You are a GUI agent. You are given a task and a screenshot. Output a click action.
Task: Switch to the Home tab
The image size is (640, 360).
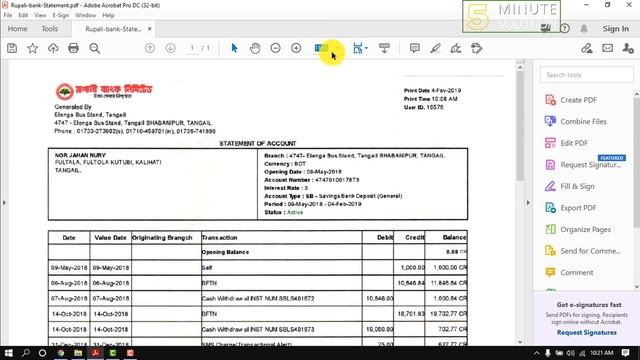(18, 29)
